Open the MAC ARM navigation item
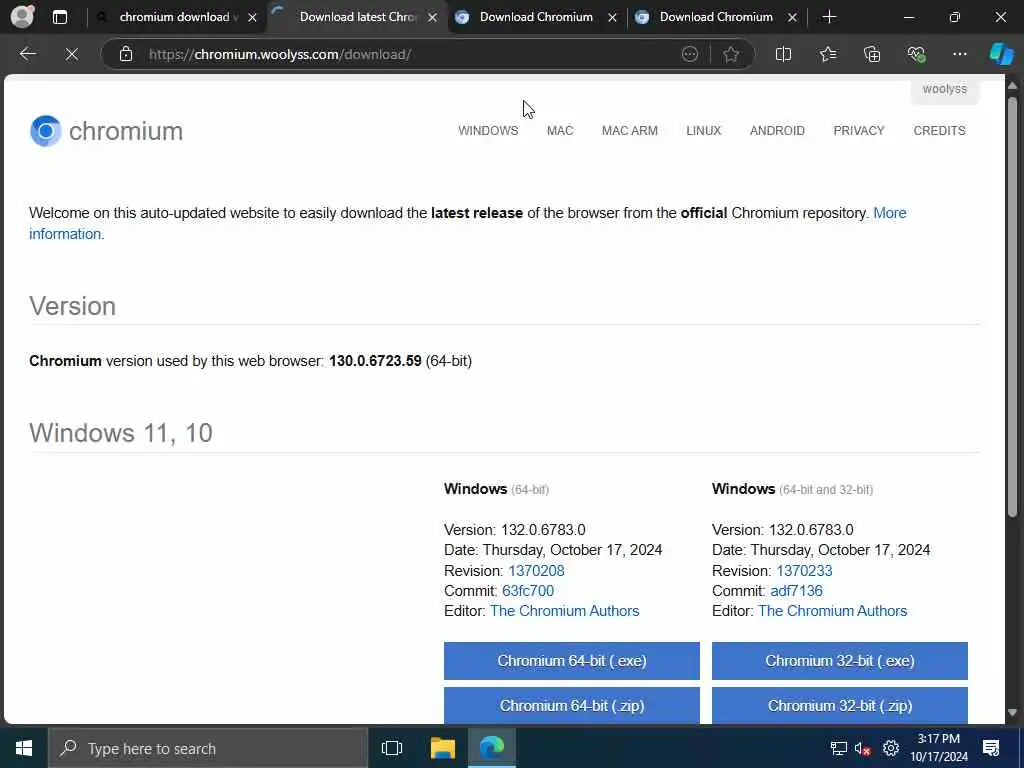The image size is (1024, 768). click(630, 131)
